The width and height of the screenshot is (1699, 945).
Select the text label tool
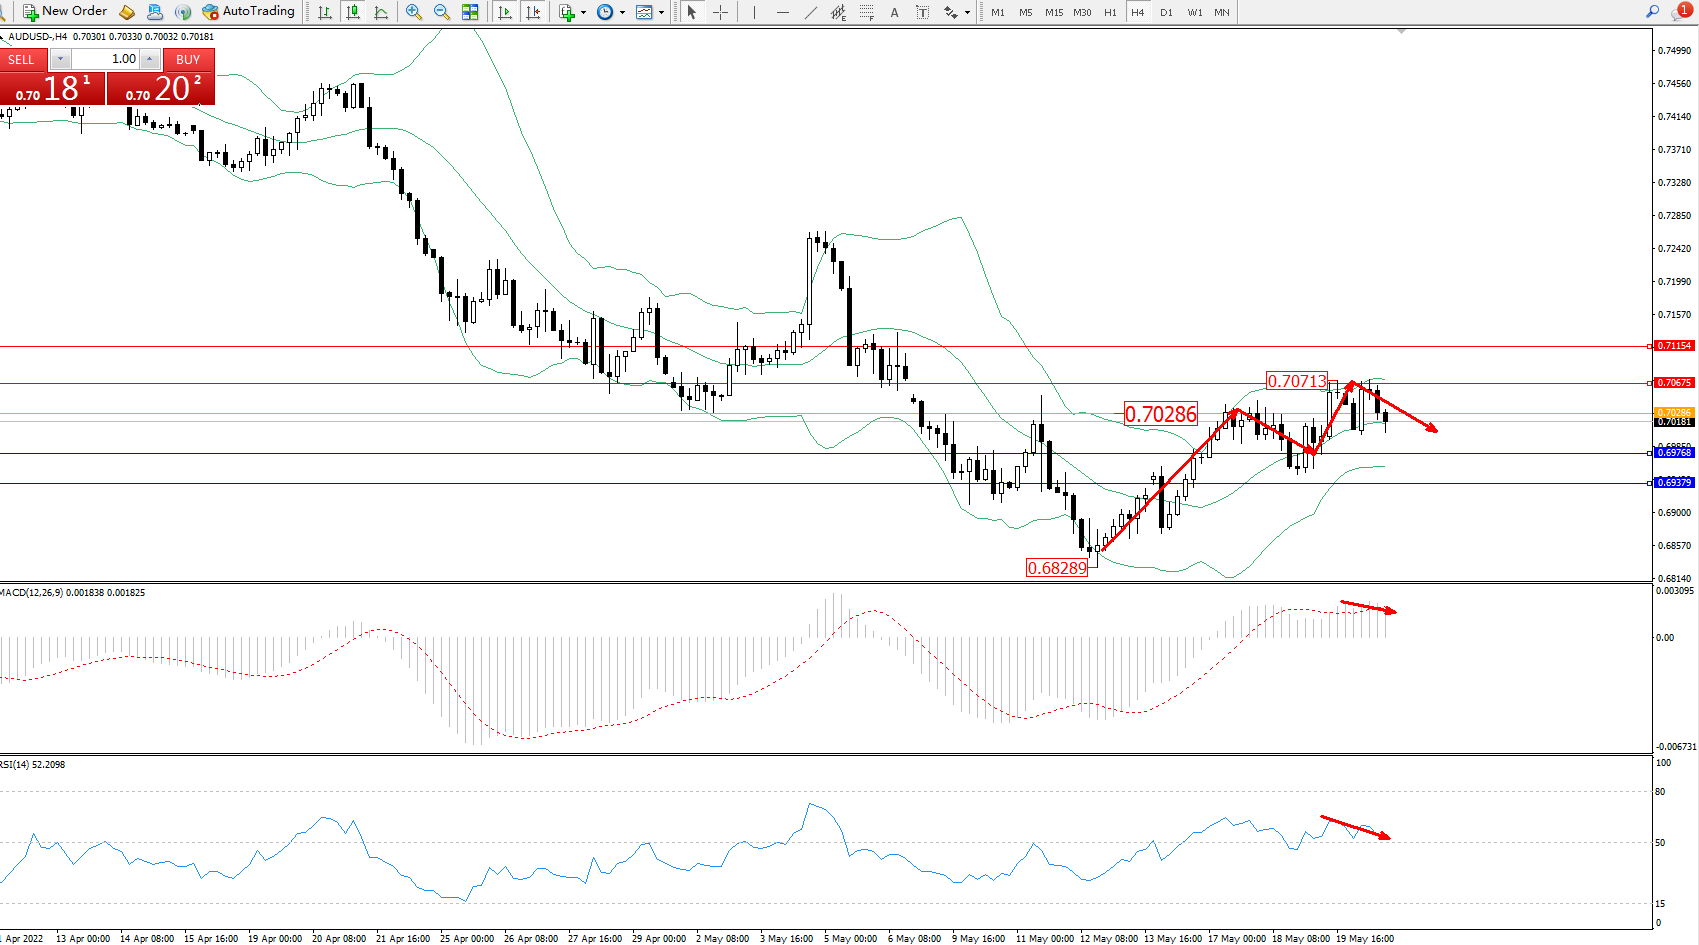coord(894,12)
